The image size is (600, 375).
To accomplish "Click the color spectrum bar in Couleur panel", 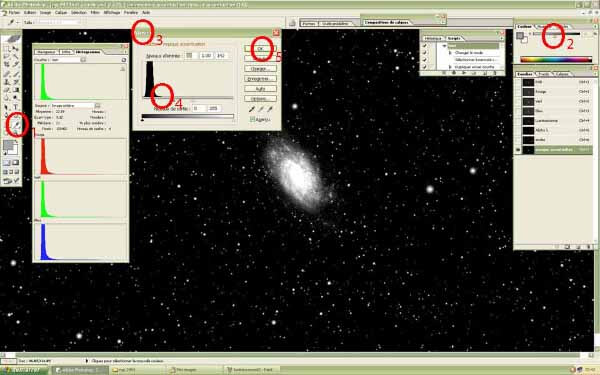I will coord(556,59).
